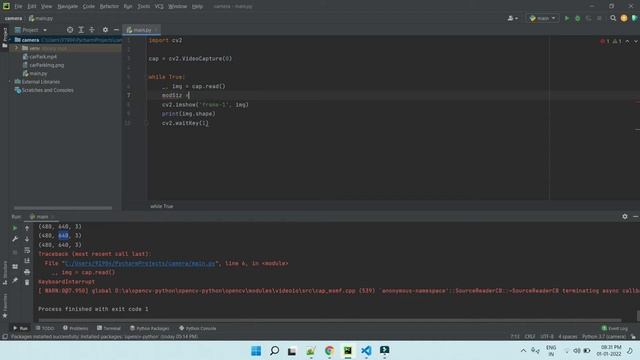640x360 pixels.
Task: Rerun 'main' from Run panel green arrow
Action: pos(15,228)
